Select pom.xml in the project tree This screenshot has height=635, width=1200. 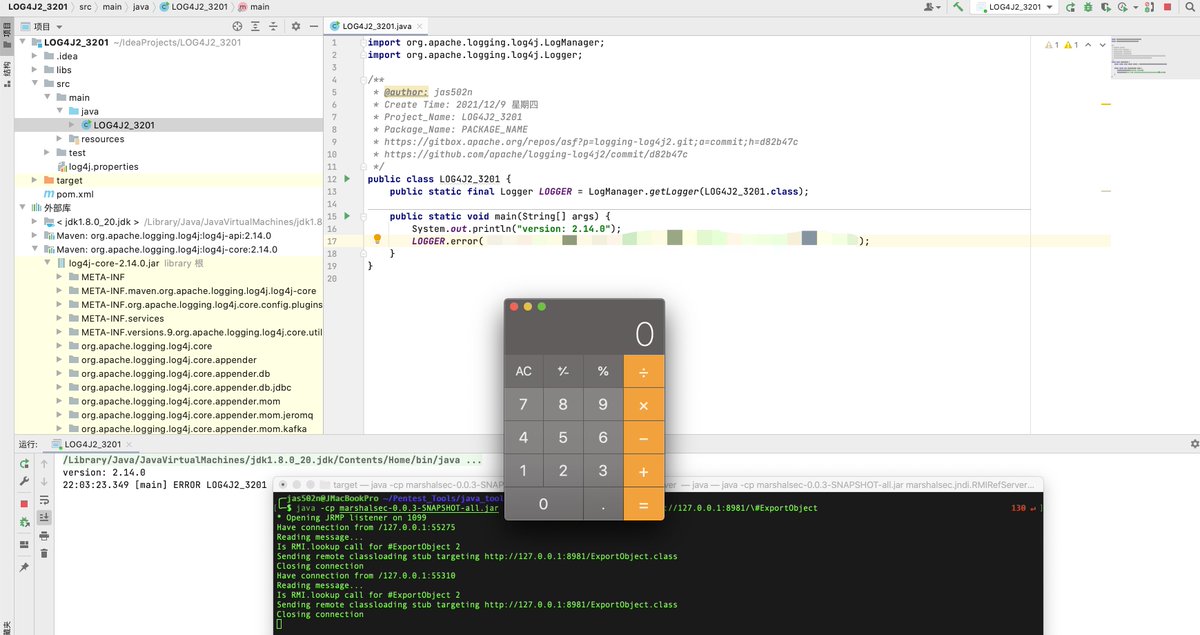tap(67, 194)
